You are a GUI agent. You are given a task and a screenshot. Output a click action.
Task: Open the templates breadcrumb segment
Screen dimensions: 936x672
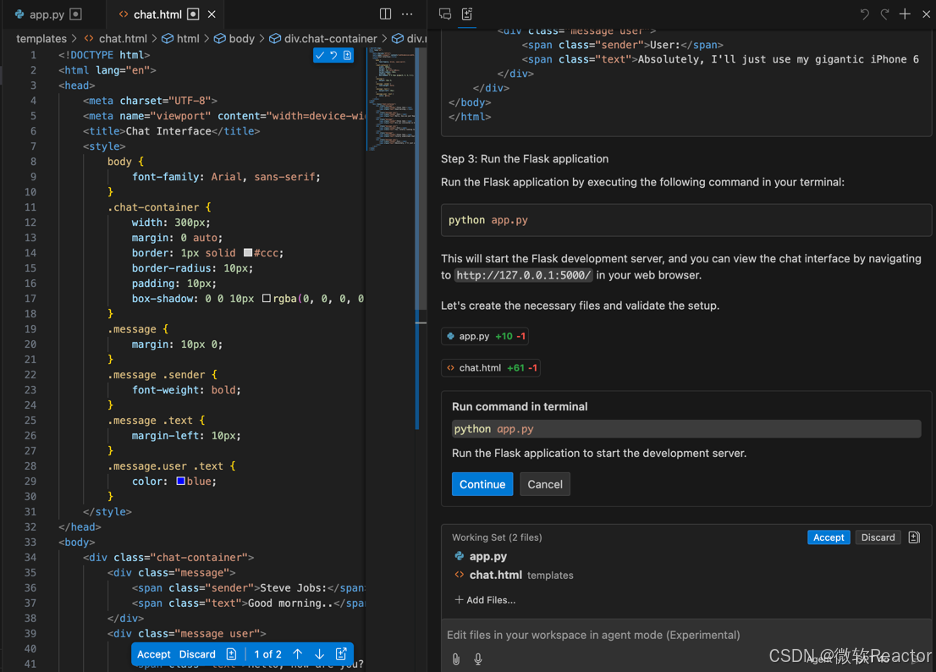click(41, 38)
